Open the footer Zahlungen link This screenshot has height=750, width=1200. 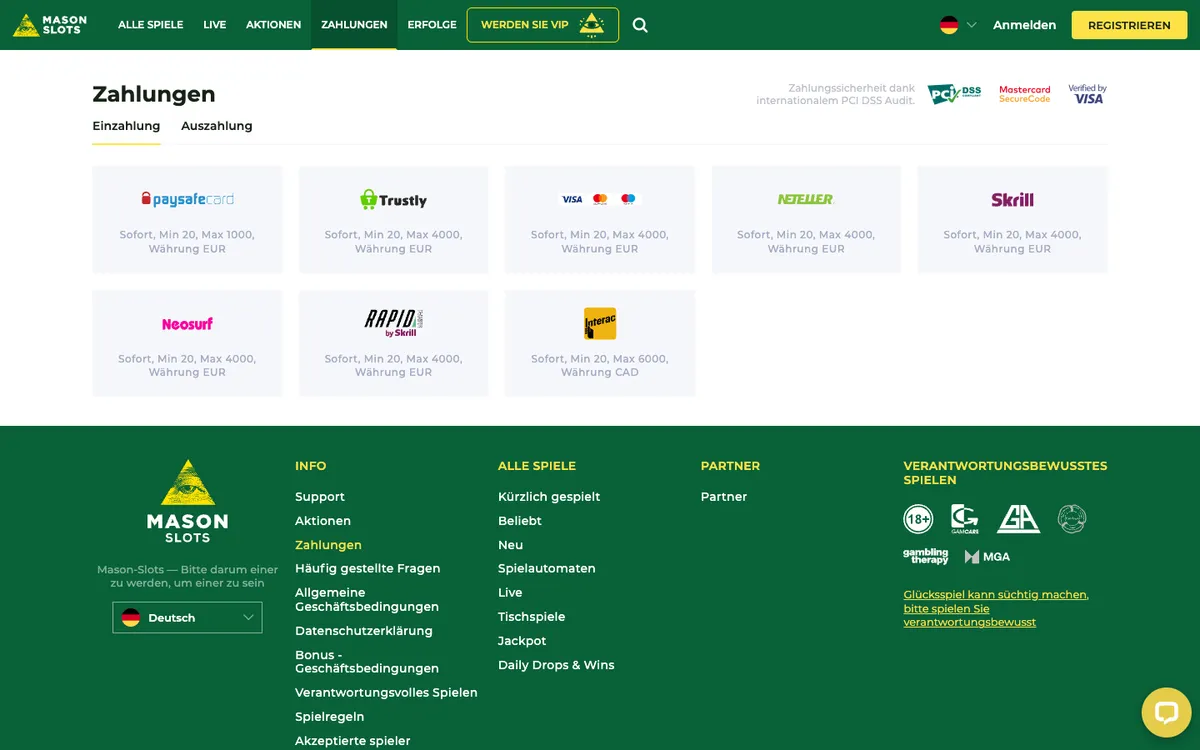coord(328,545)
